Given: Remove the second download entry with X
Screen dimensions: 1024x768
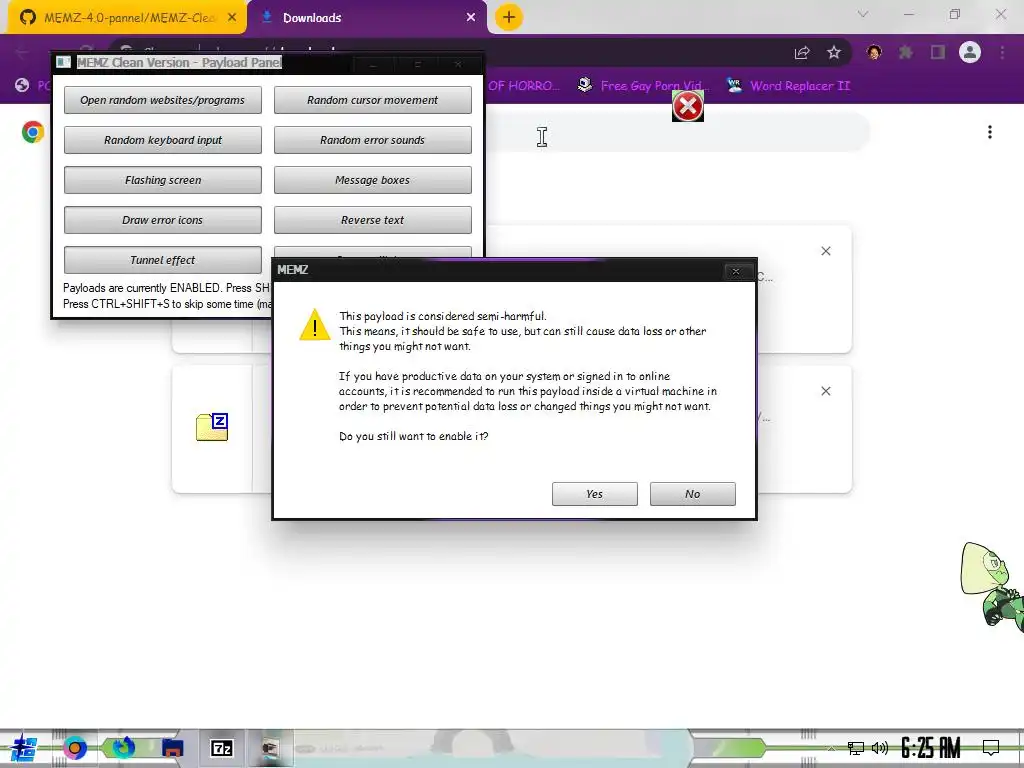Looking at the screenshot, I should click(x=825, y=391).
